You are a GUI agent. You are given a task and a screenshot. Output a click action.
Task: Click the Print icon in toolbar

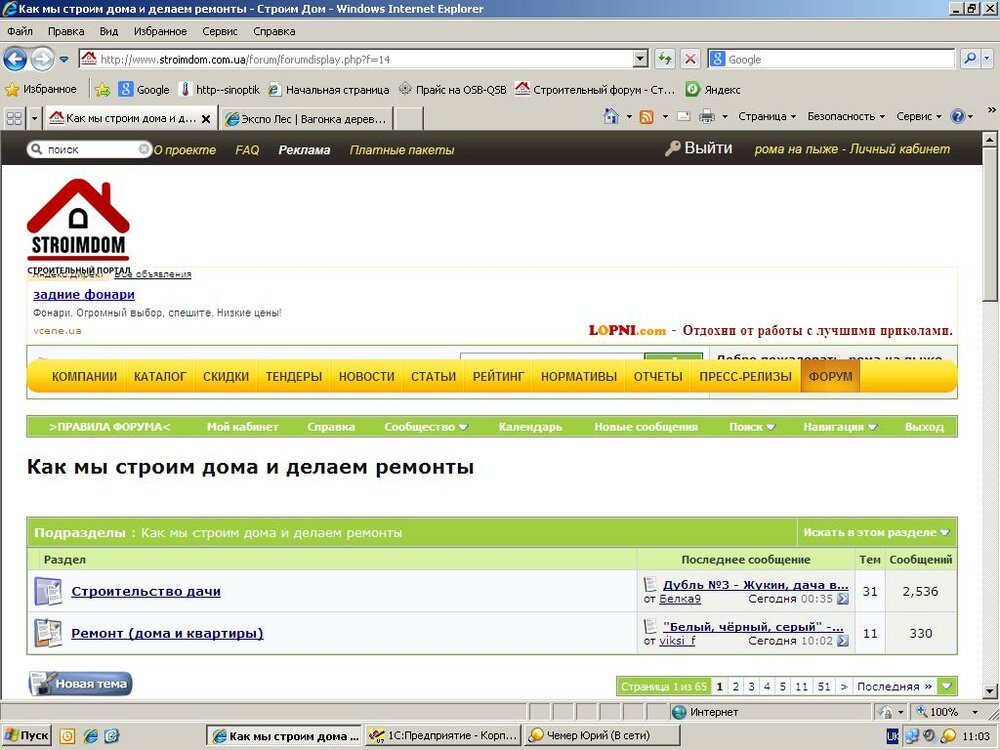(x=707, y=116)
